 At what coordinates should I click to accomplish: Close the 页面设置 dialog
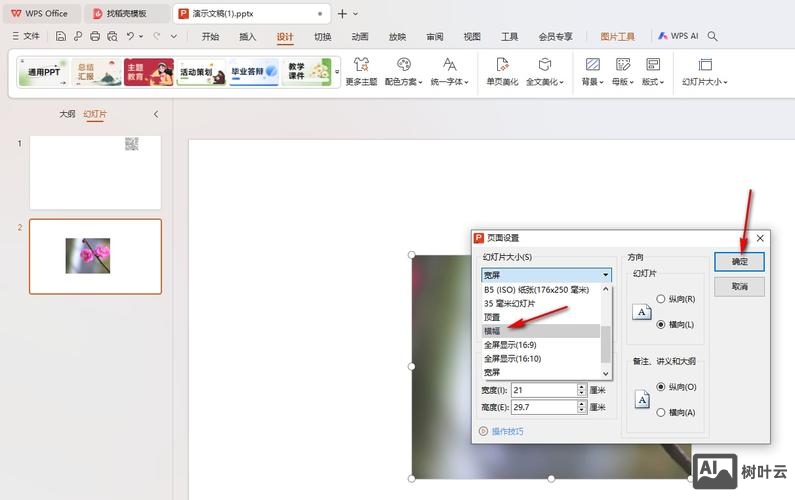pos(760,238)
